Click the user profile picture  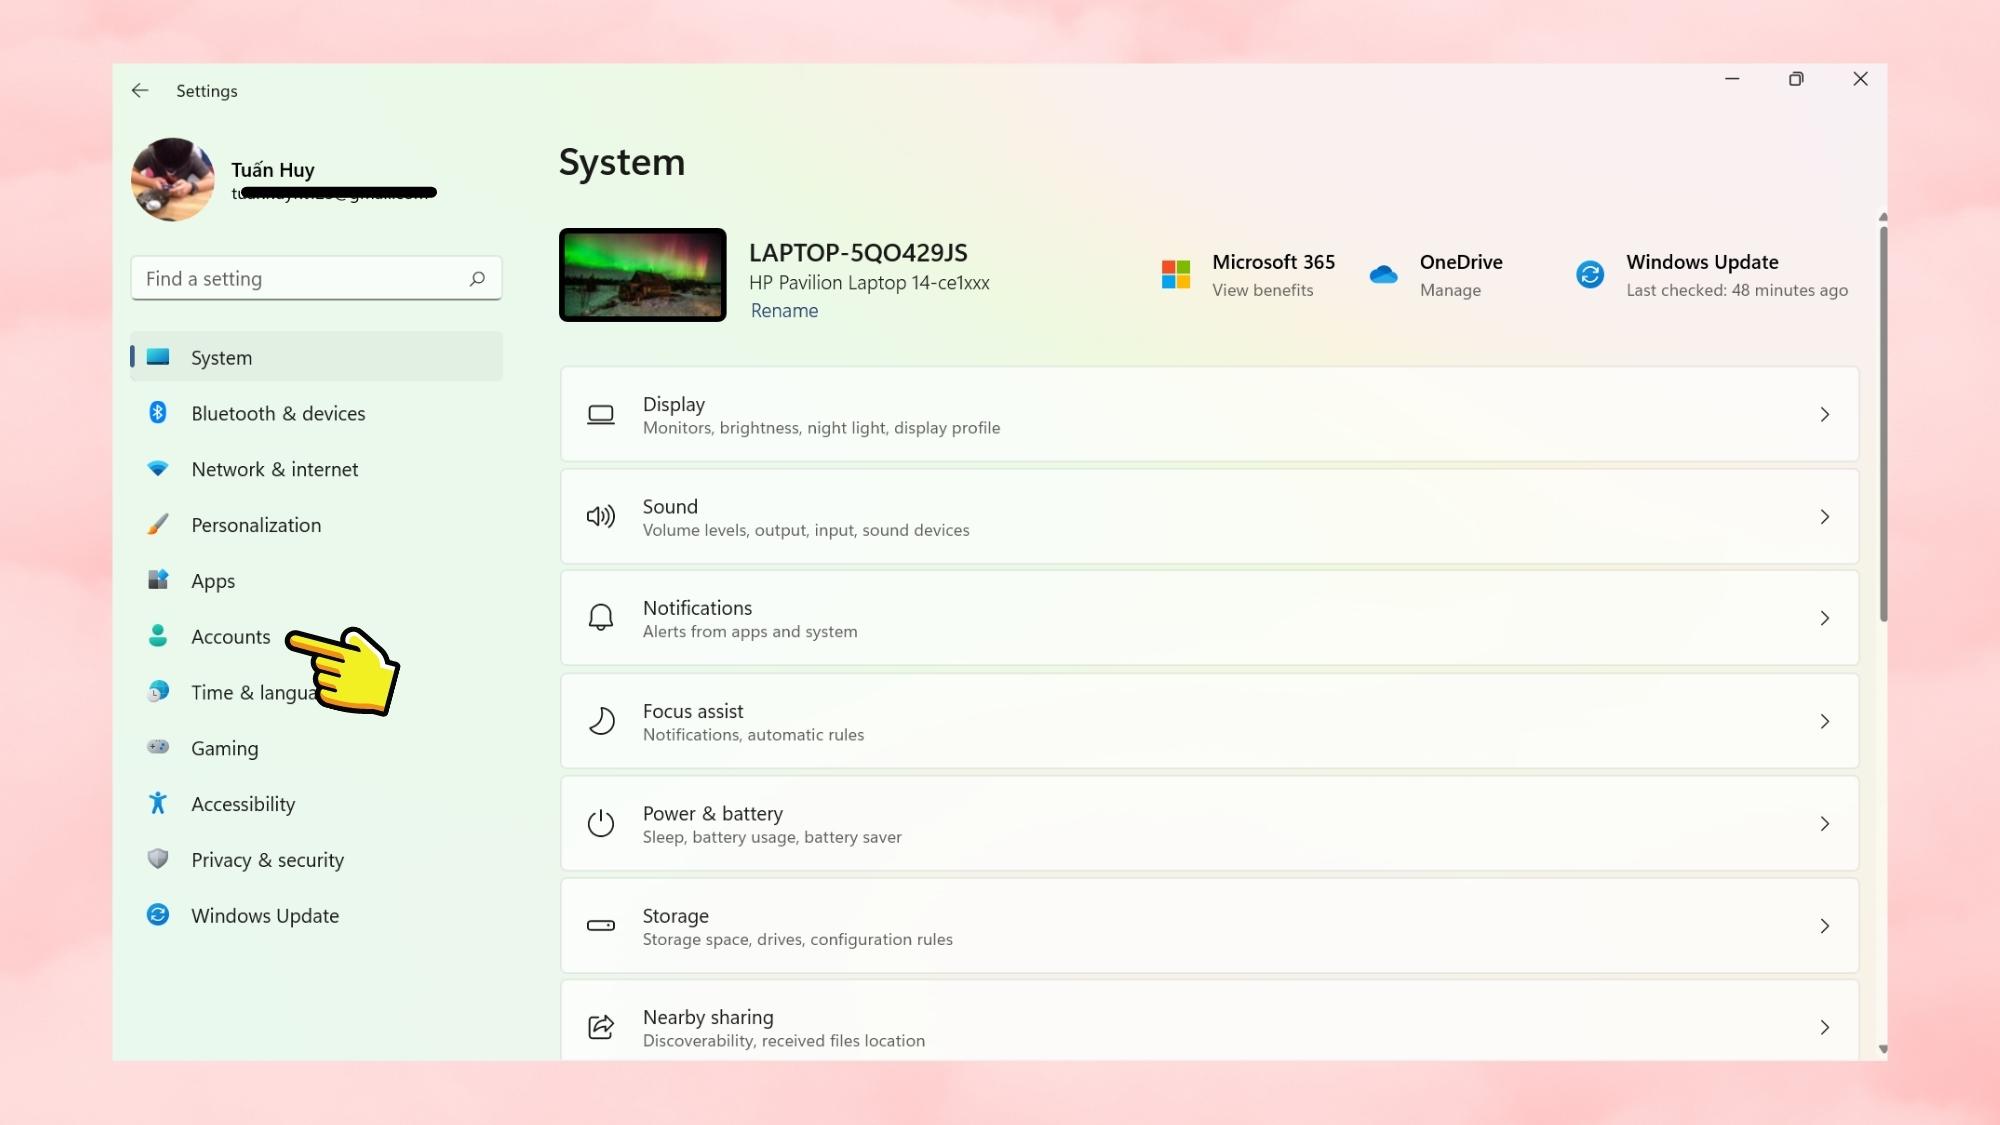173,179
